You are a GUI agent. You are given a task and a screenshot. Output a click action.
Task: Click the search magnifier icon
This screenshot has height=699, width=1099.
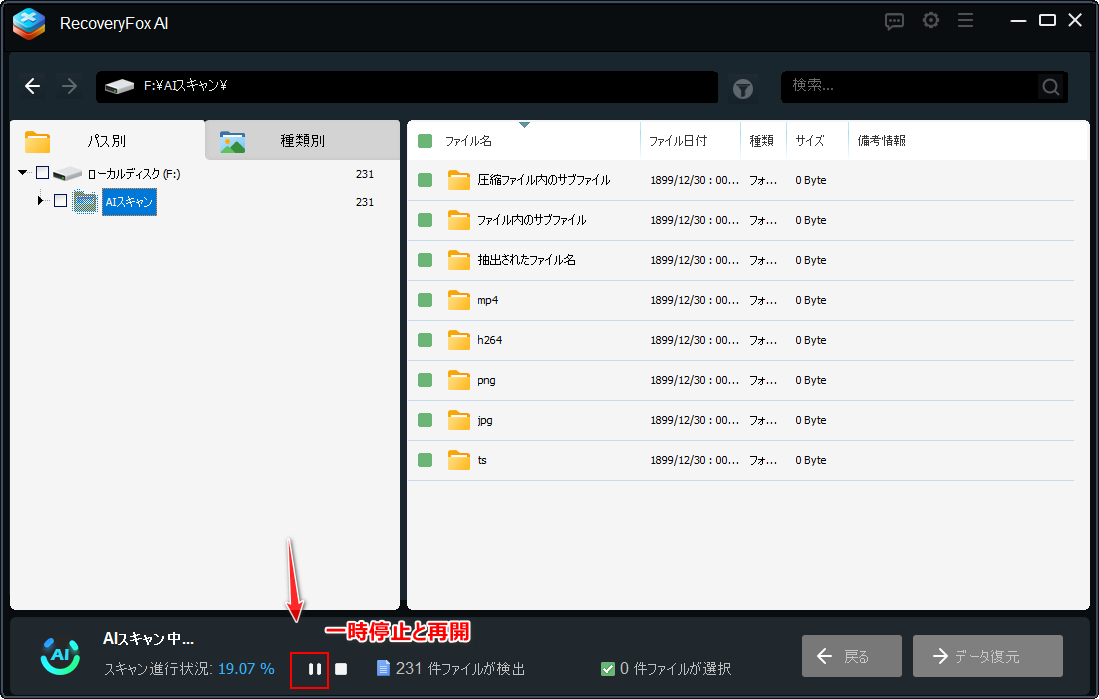[x=1051, y=87]
